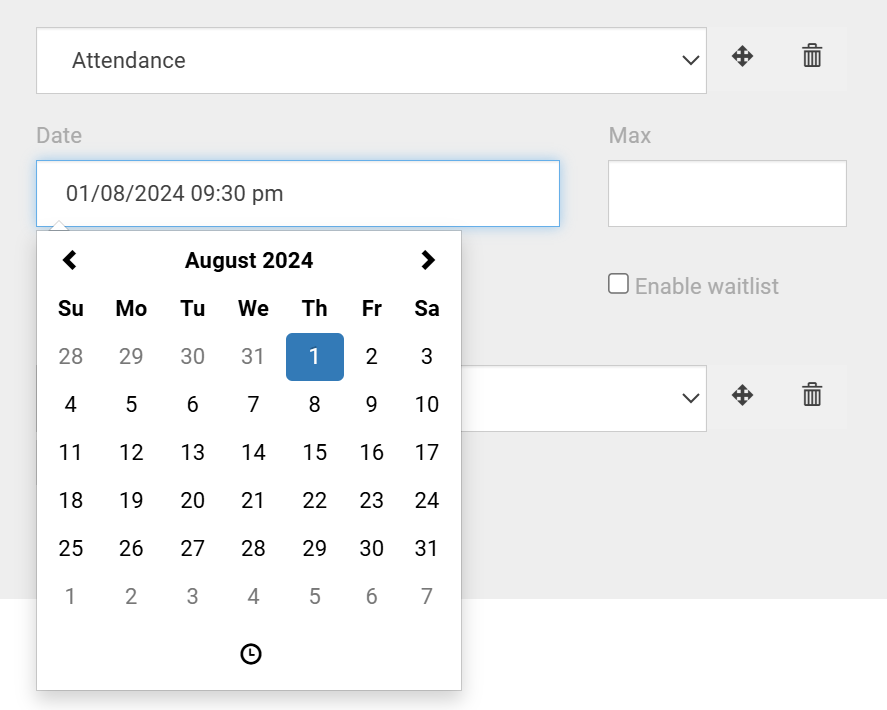Choose grayed September 2 date
The height and width of the screenshot is (710, 887).
(x=131, y=597)
